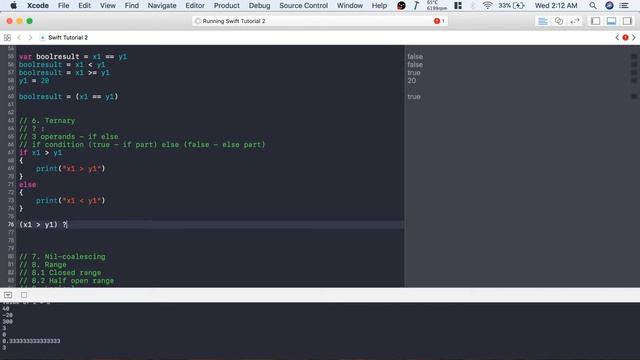The width and height of the screenshot is (640, 360).
Task: Show quick look for true result on line 57
Action: click(x=633, y=73)
